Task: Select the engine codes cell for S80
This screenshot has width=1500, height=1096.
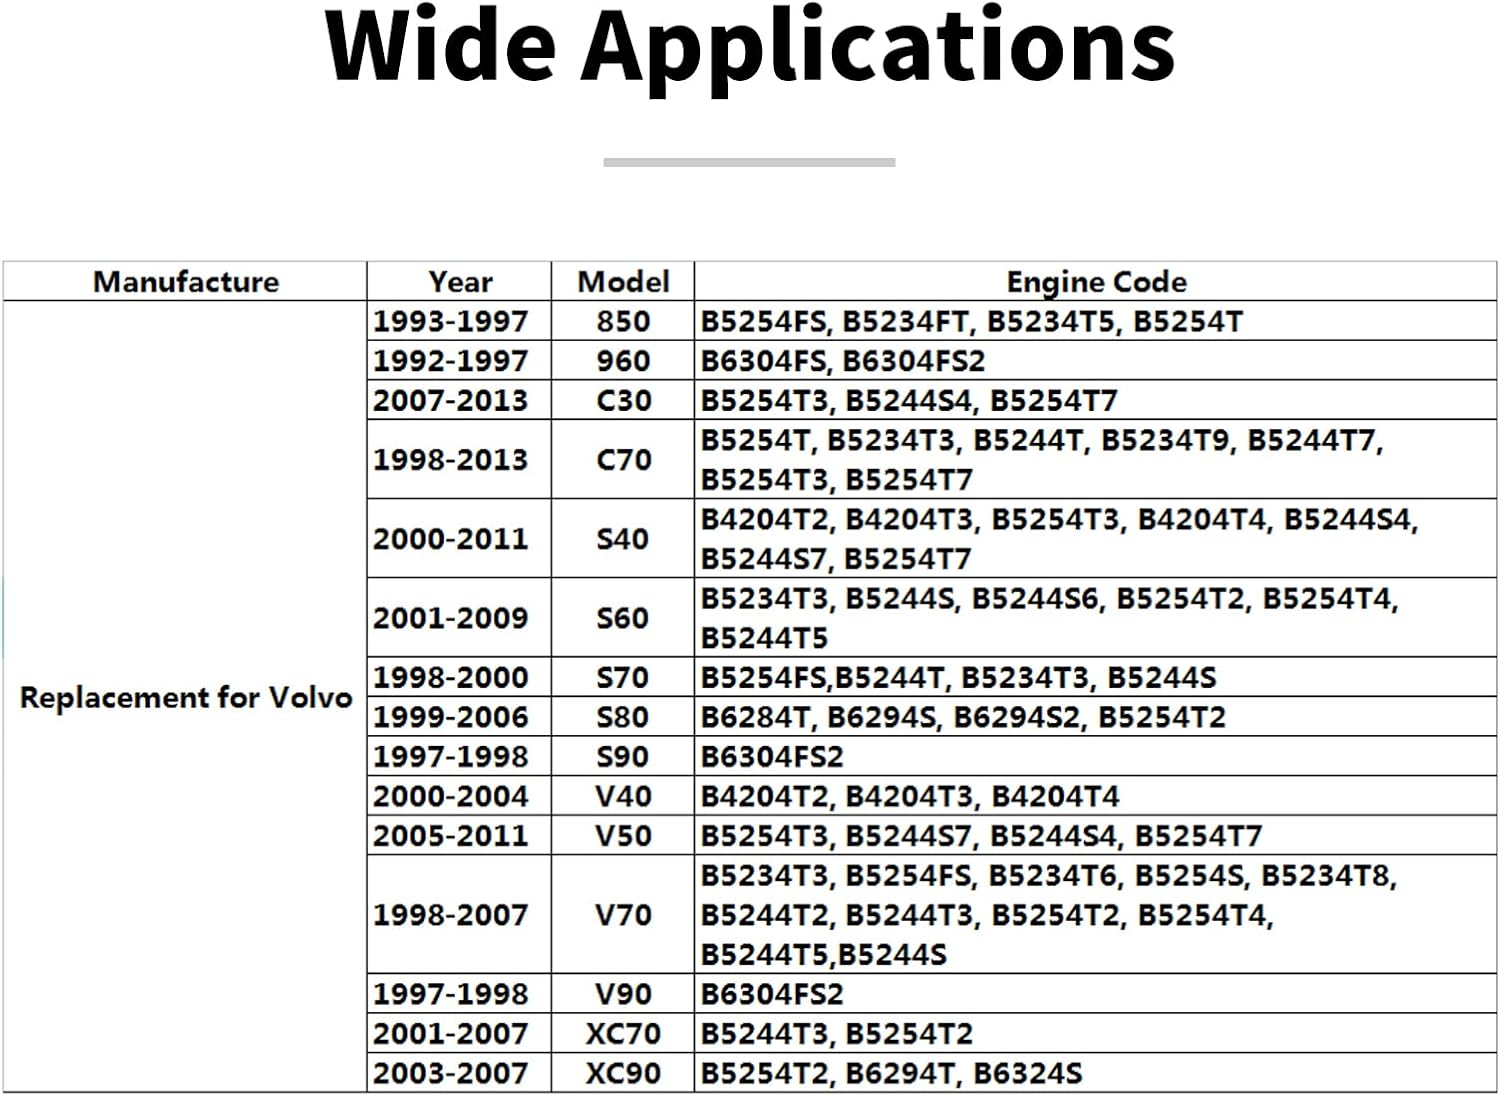Action: click(x=963, y=717)
